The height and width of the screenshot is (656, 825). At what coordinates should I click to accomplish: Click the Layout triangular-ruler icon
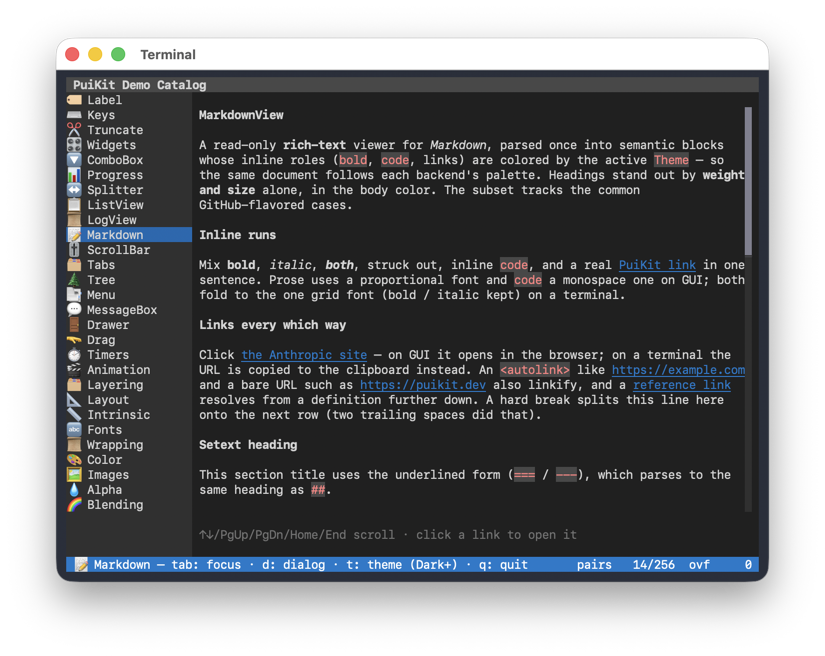pos(74,400)
